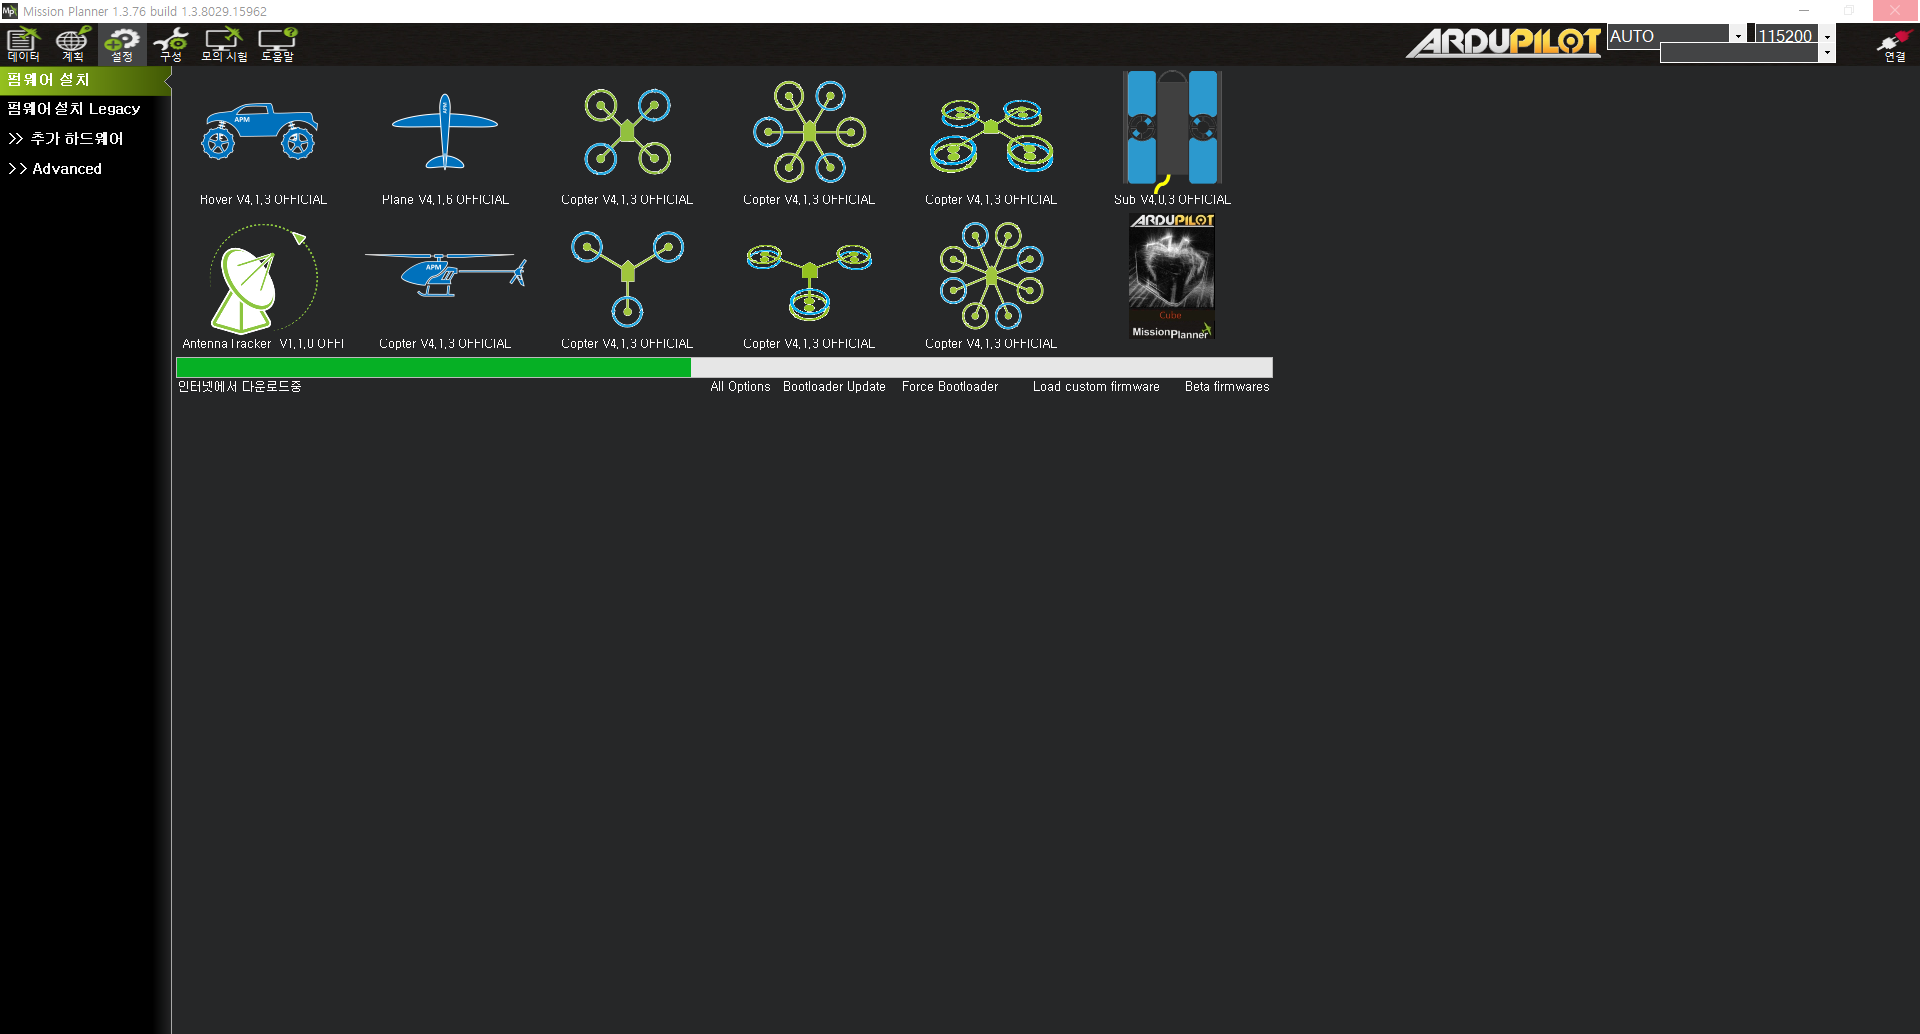Choose the Plane firmware icon
The image size is (1920, 1034).
point(445,131)
